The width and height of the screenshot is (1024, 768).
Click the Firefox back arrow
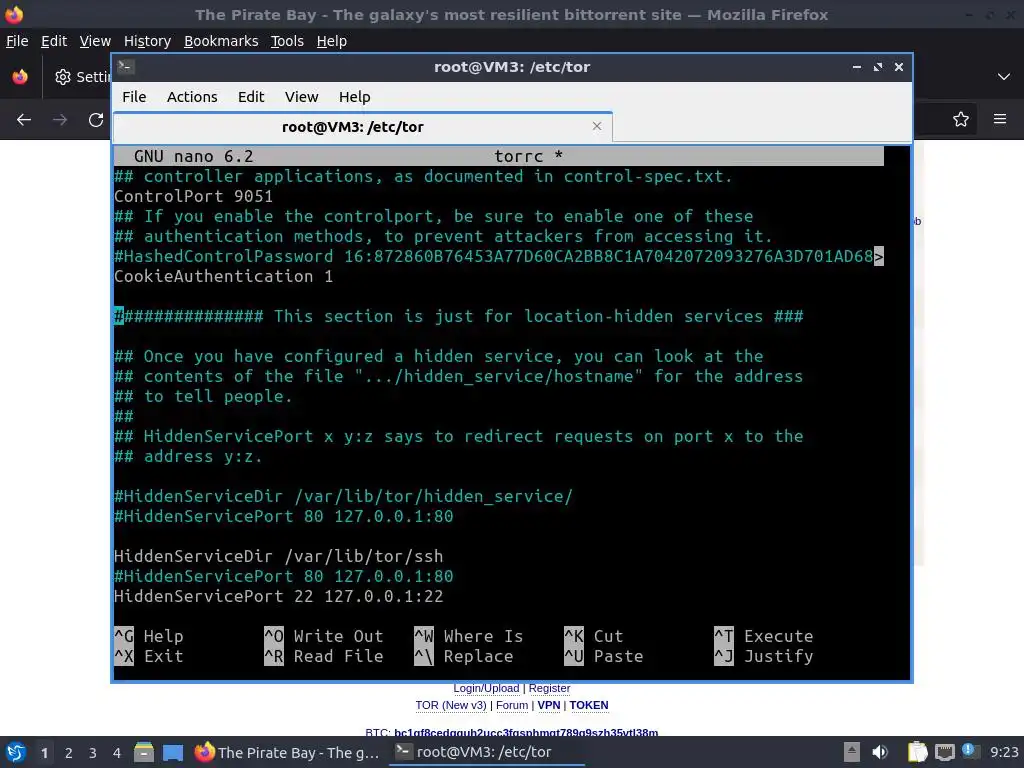click(x=24, y=120)
